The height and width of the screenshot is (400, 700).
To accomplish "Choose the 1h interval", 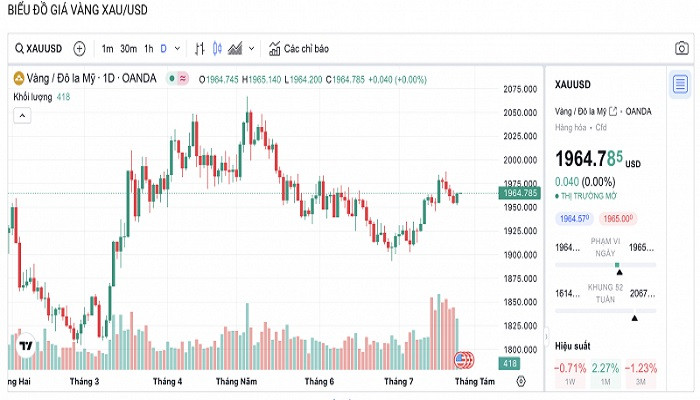I will pos(148,48).
